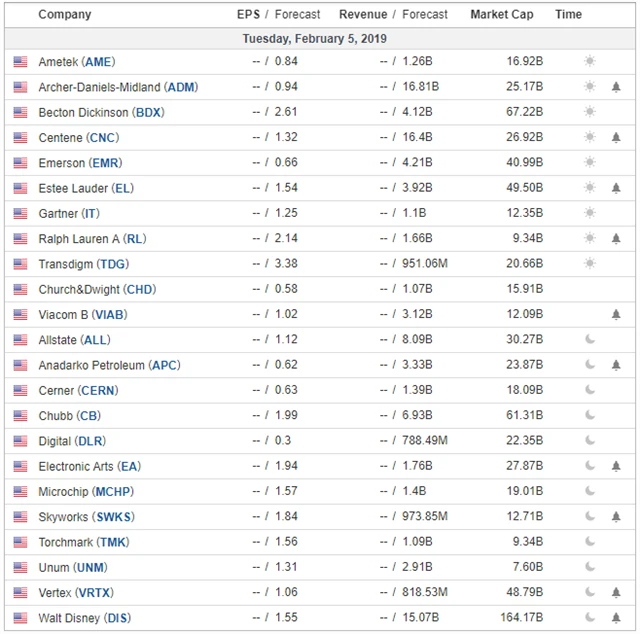Click the US flag beside Gartner
The width and height of the screenshot is (640, 634).
coord(20,213)
